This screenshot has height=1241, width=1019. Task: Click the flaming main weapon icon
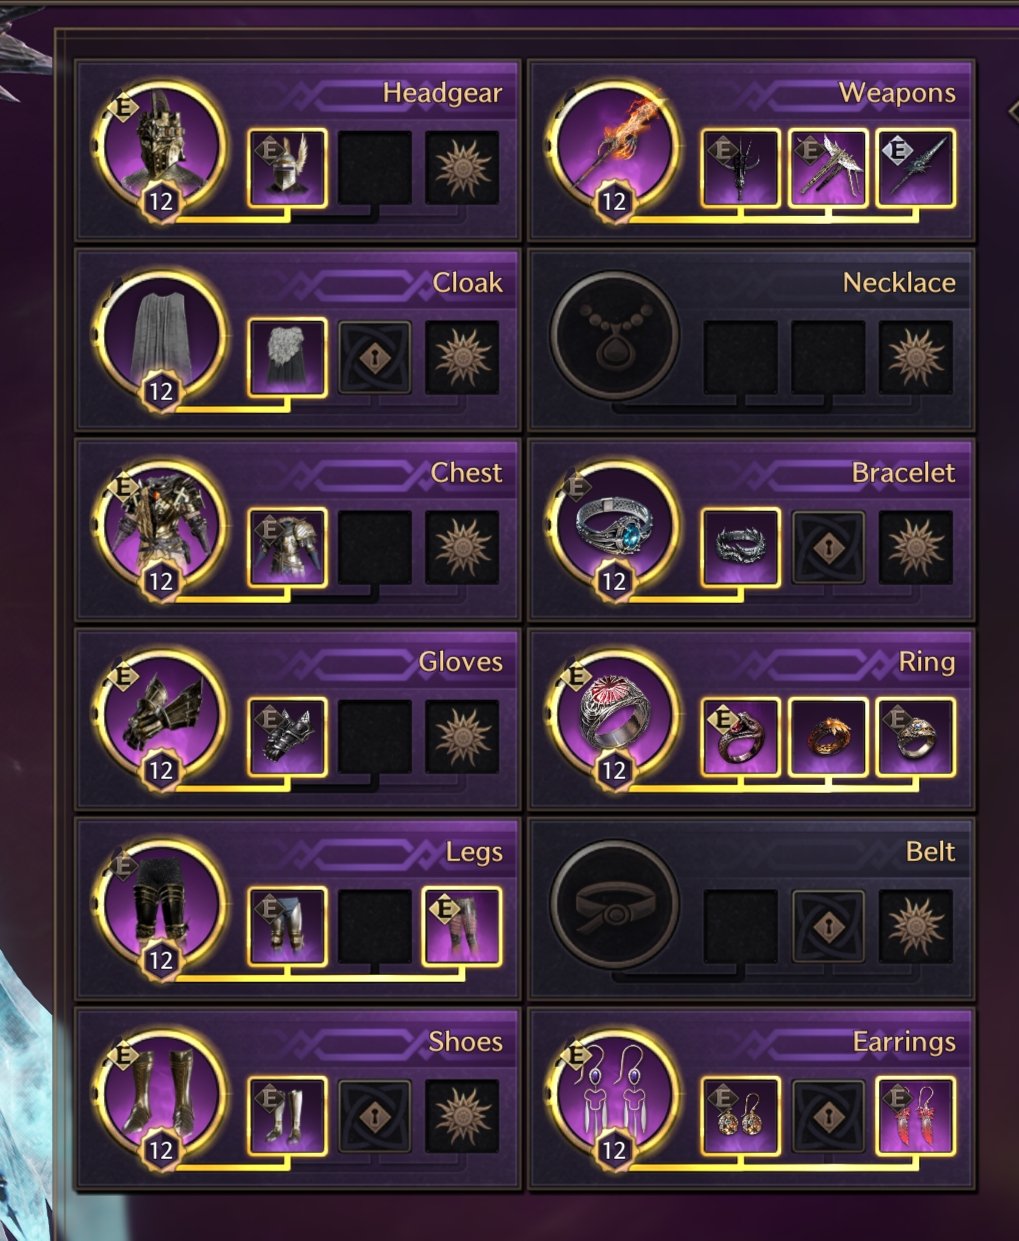[614, 145]
